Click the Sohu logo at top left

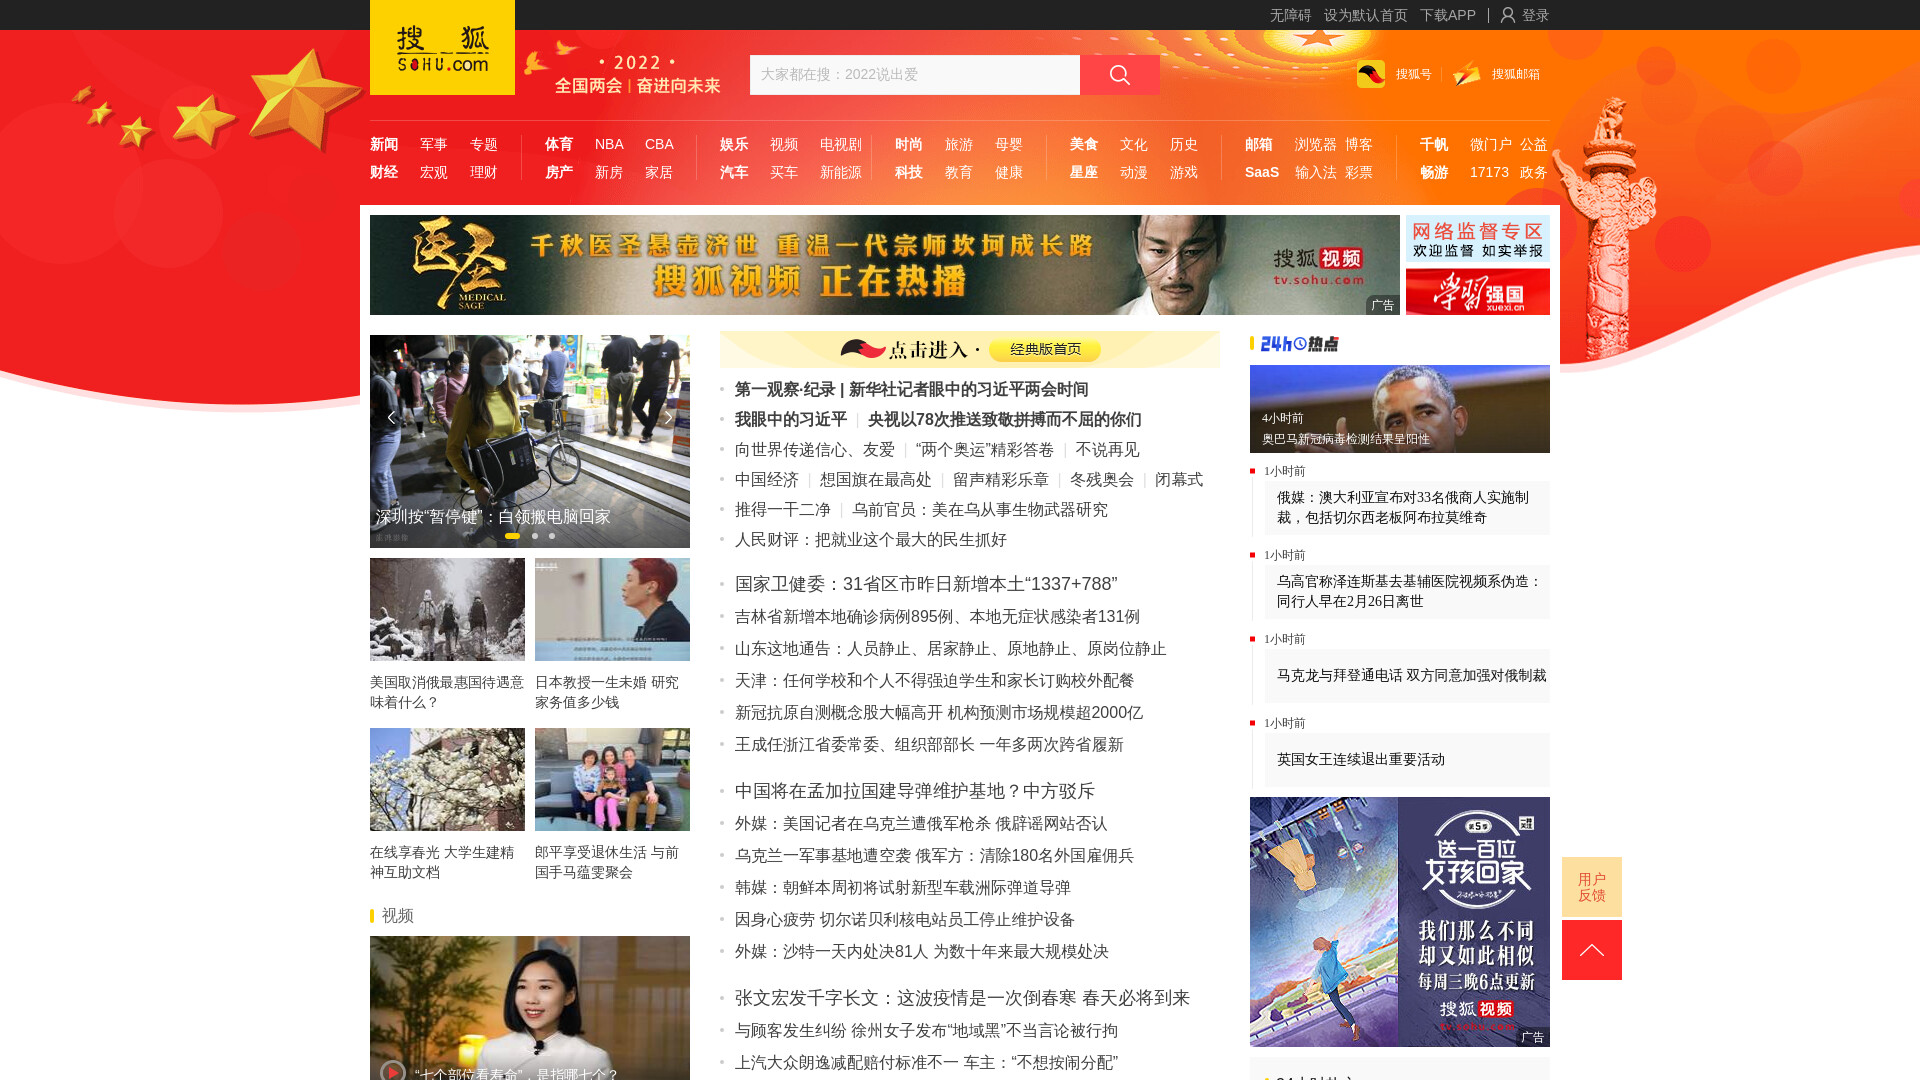click(442, 47)
